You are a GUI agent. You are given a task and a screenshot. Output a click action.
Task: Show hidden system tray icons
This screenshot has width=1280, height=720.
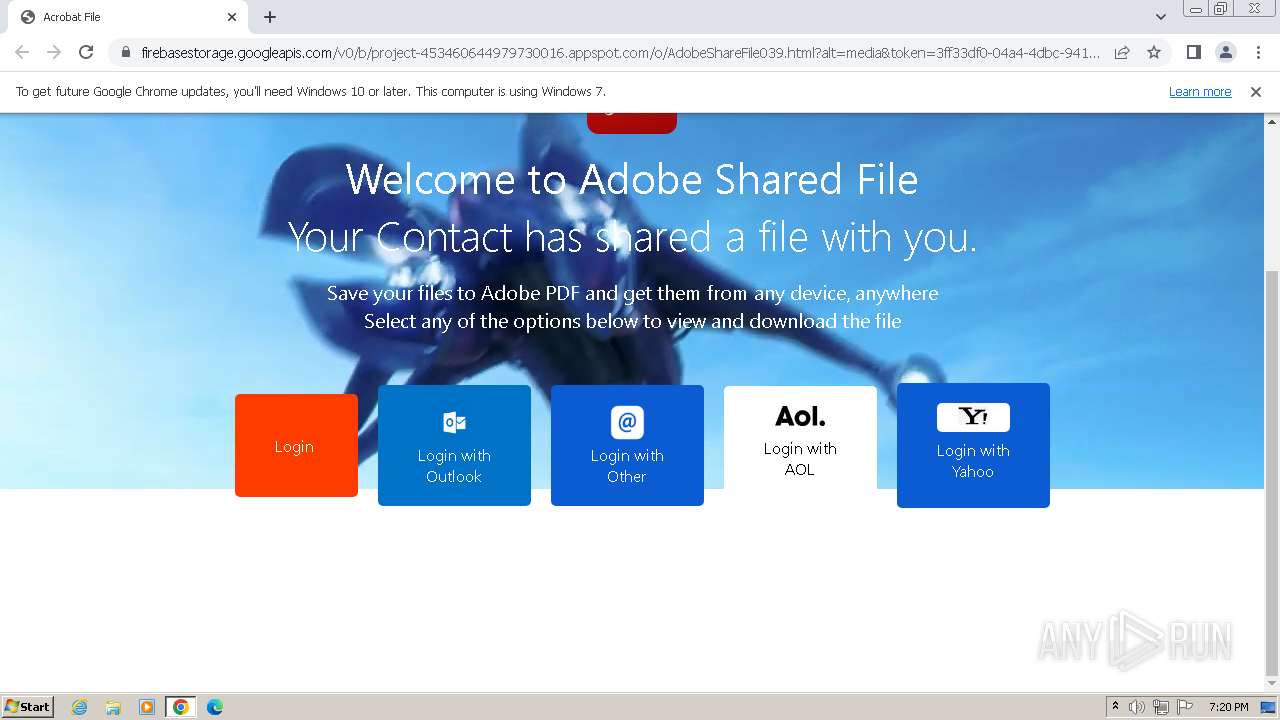(1115, 707)
